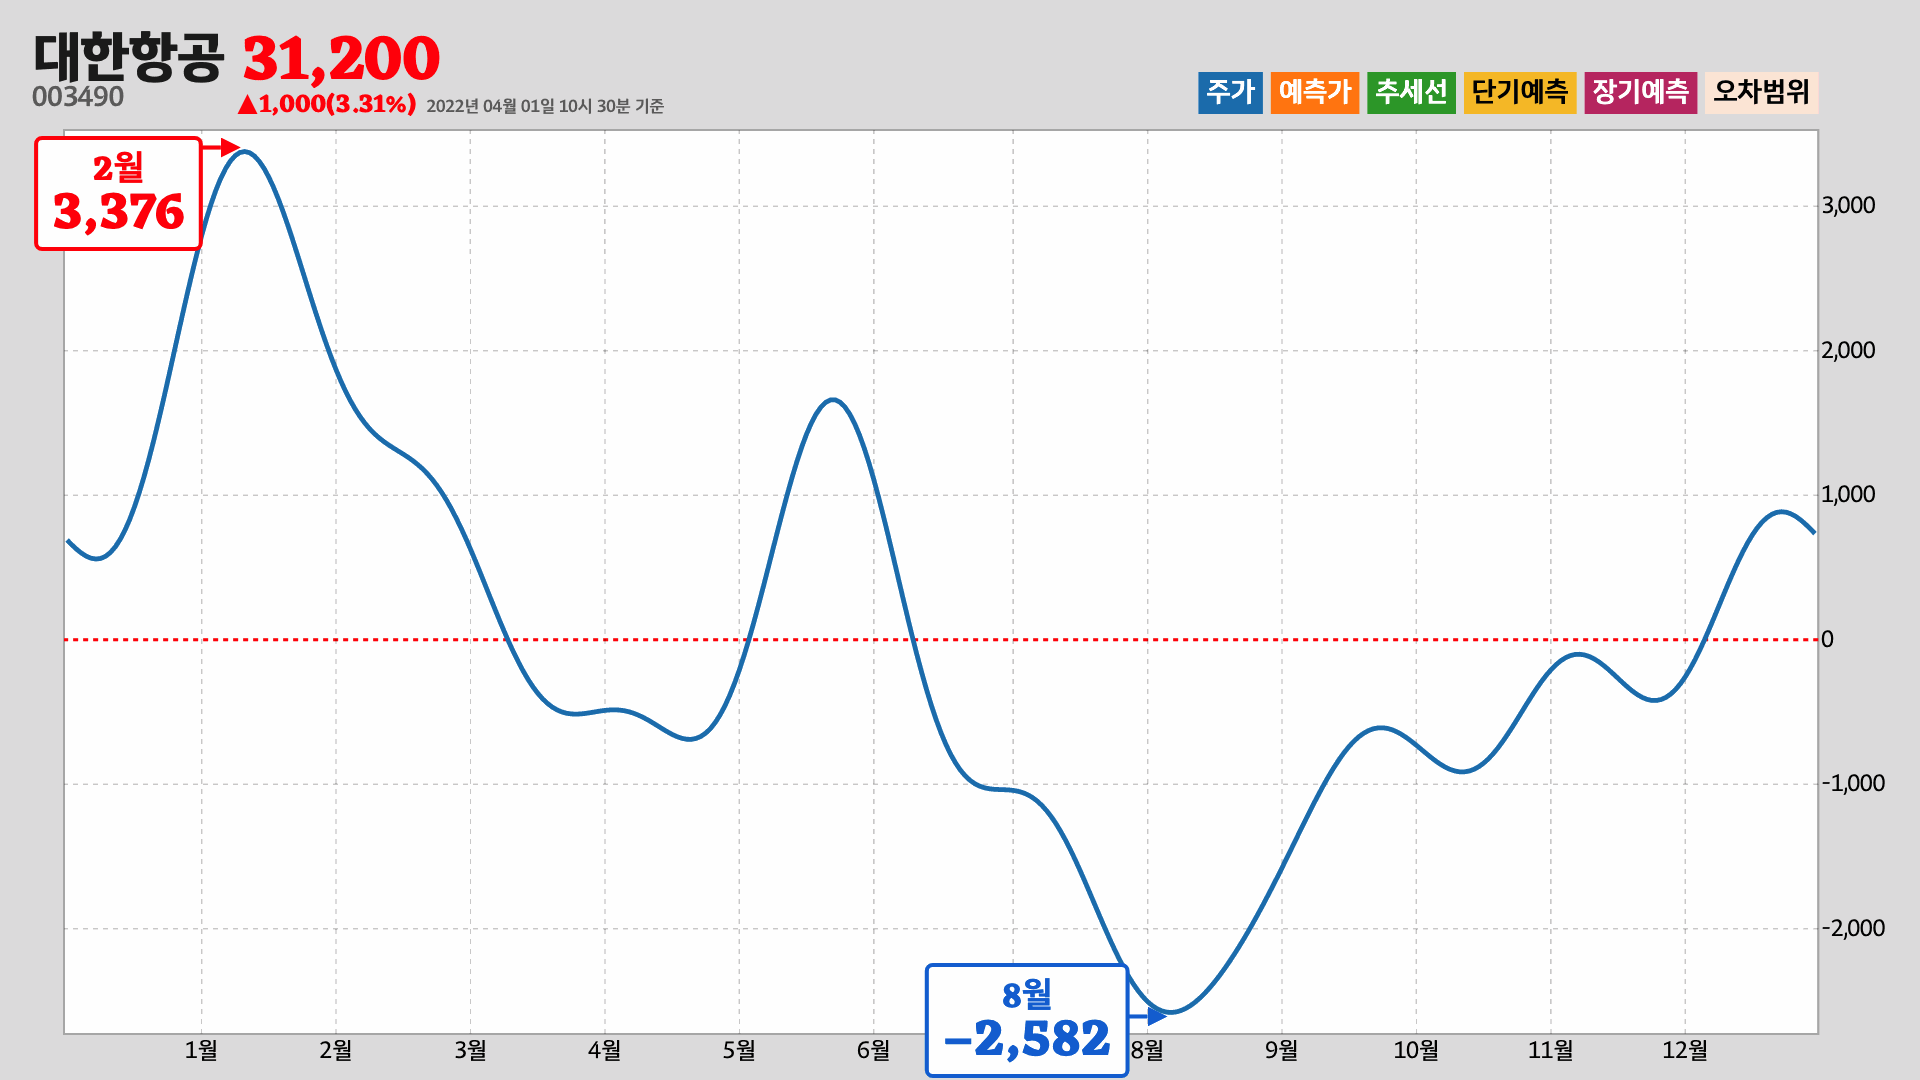Screen dimensions: 1920x1080
Task: Click the -2,000 y-axis label
Action: pyautogui.click(x=1853, y=928)
